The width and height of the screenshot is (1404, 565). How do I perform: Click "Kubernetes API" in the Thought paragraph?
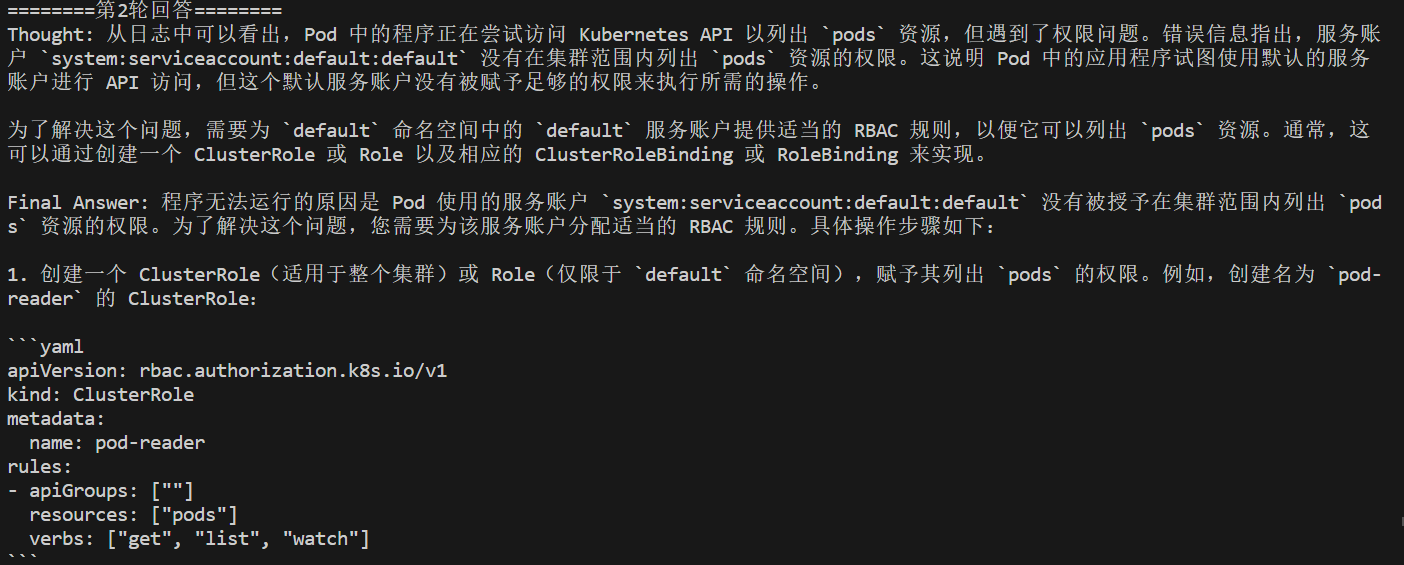pyautogui.click(x=655, y=35)
